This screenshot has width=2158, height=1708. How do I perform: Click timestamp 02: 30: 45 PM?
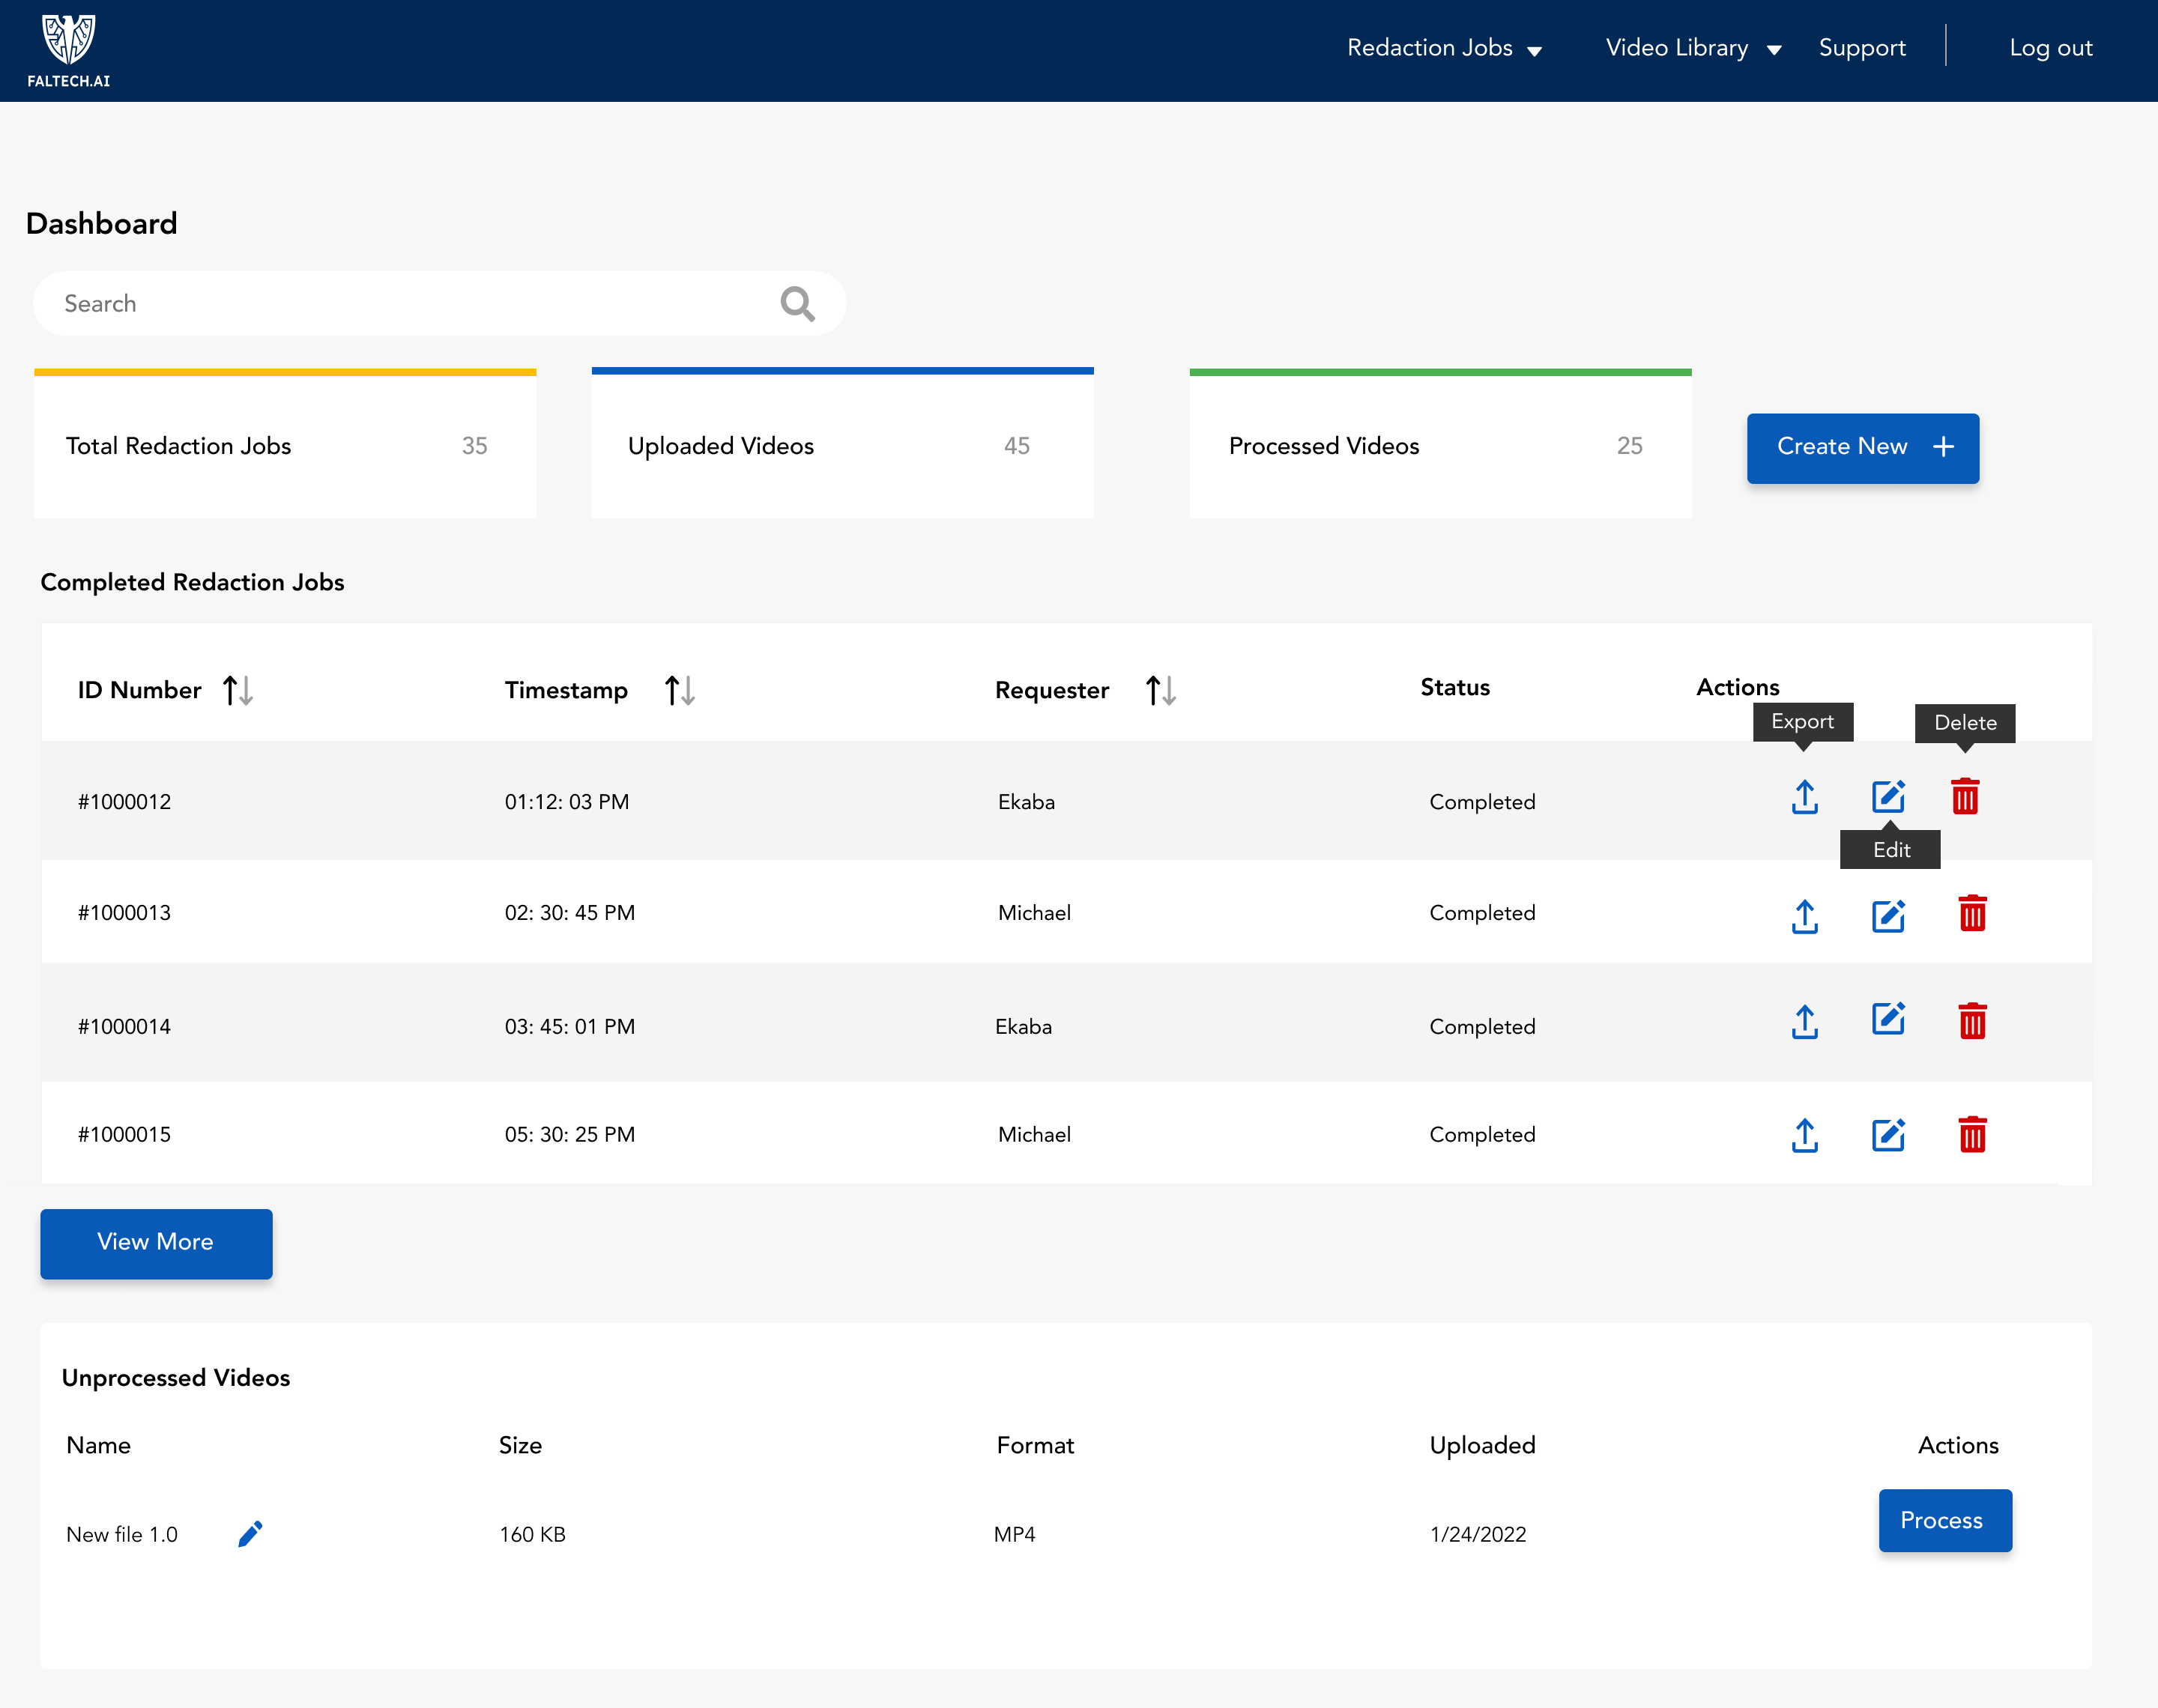pos(570,913)
